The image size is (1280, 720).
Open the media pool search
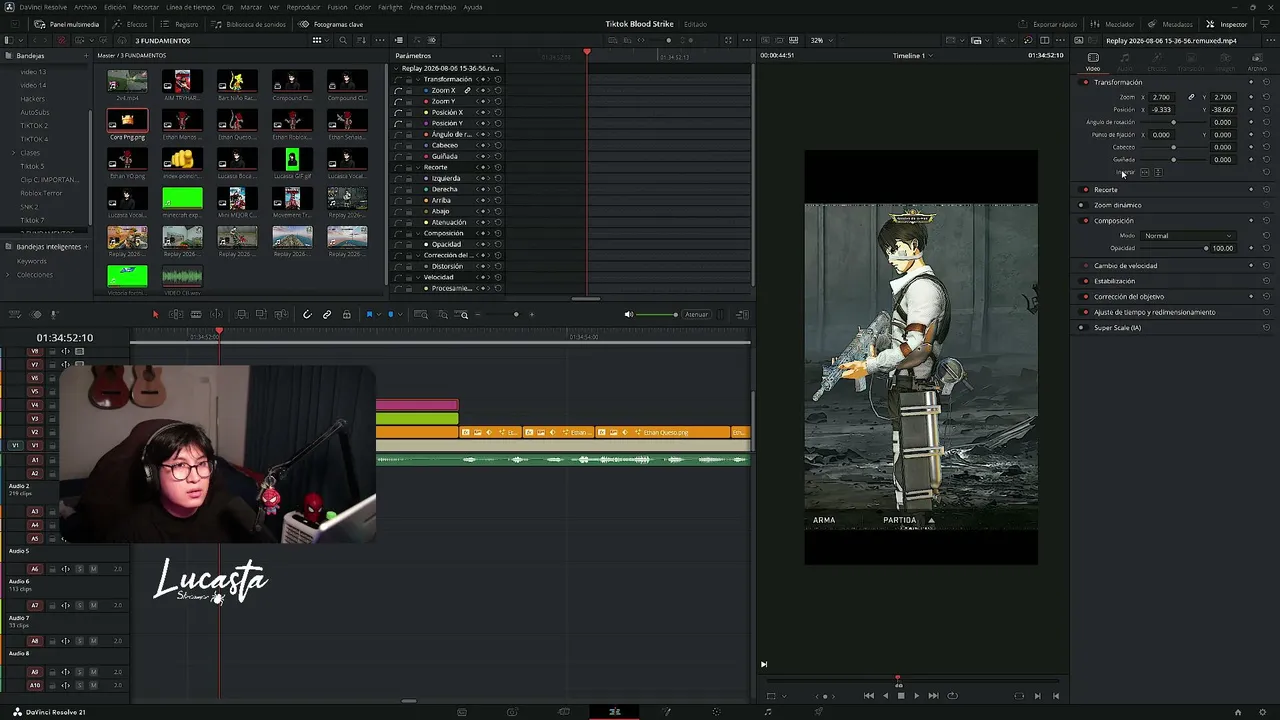tap(343, 41)
